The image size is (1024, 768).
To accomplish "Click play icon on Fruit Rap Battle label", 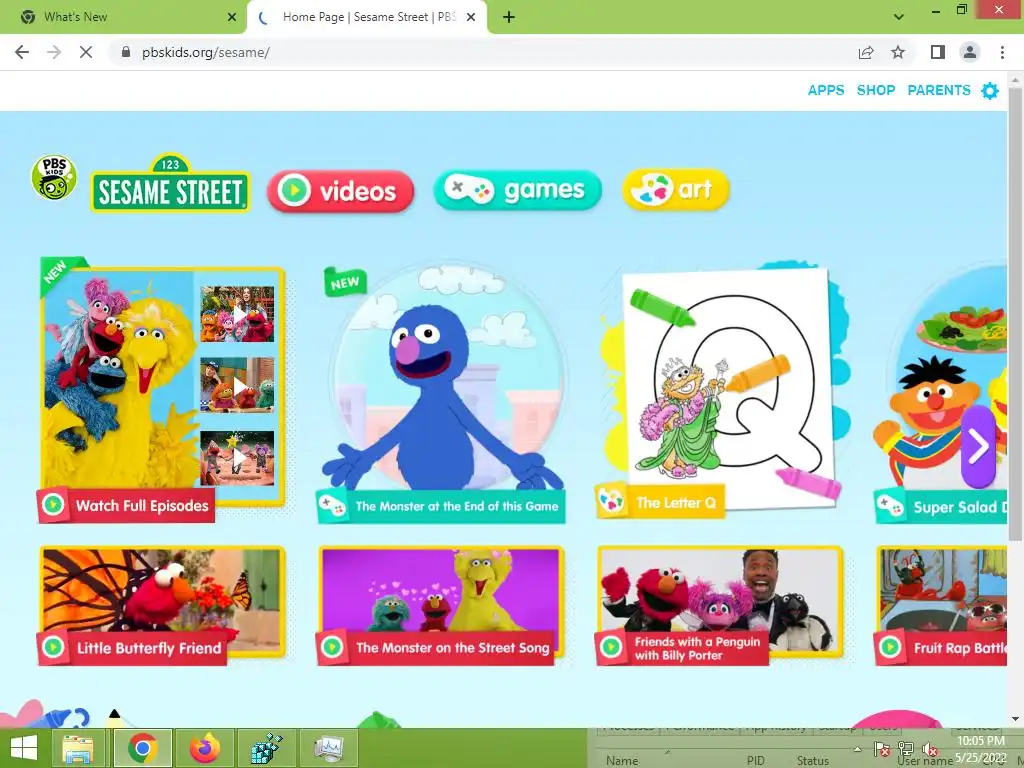I will tap(889, 647).
